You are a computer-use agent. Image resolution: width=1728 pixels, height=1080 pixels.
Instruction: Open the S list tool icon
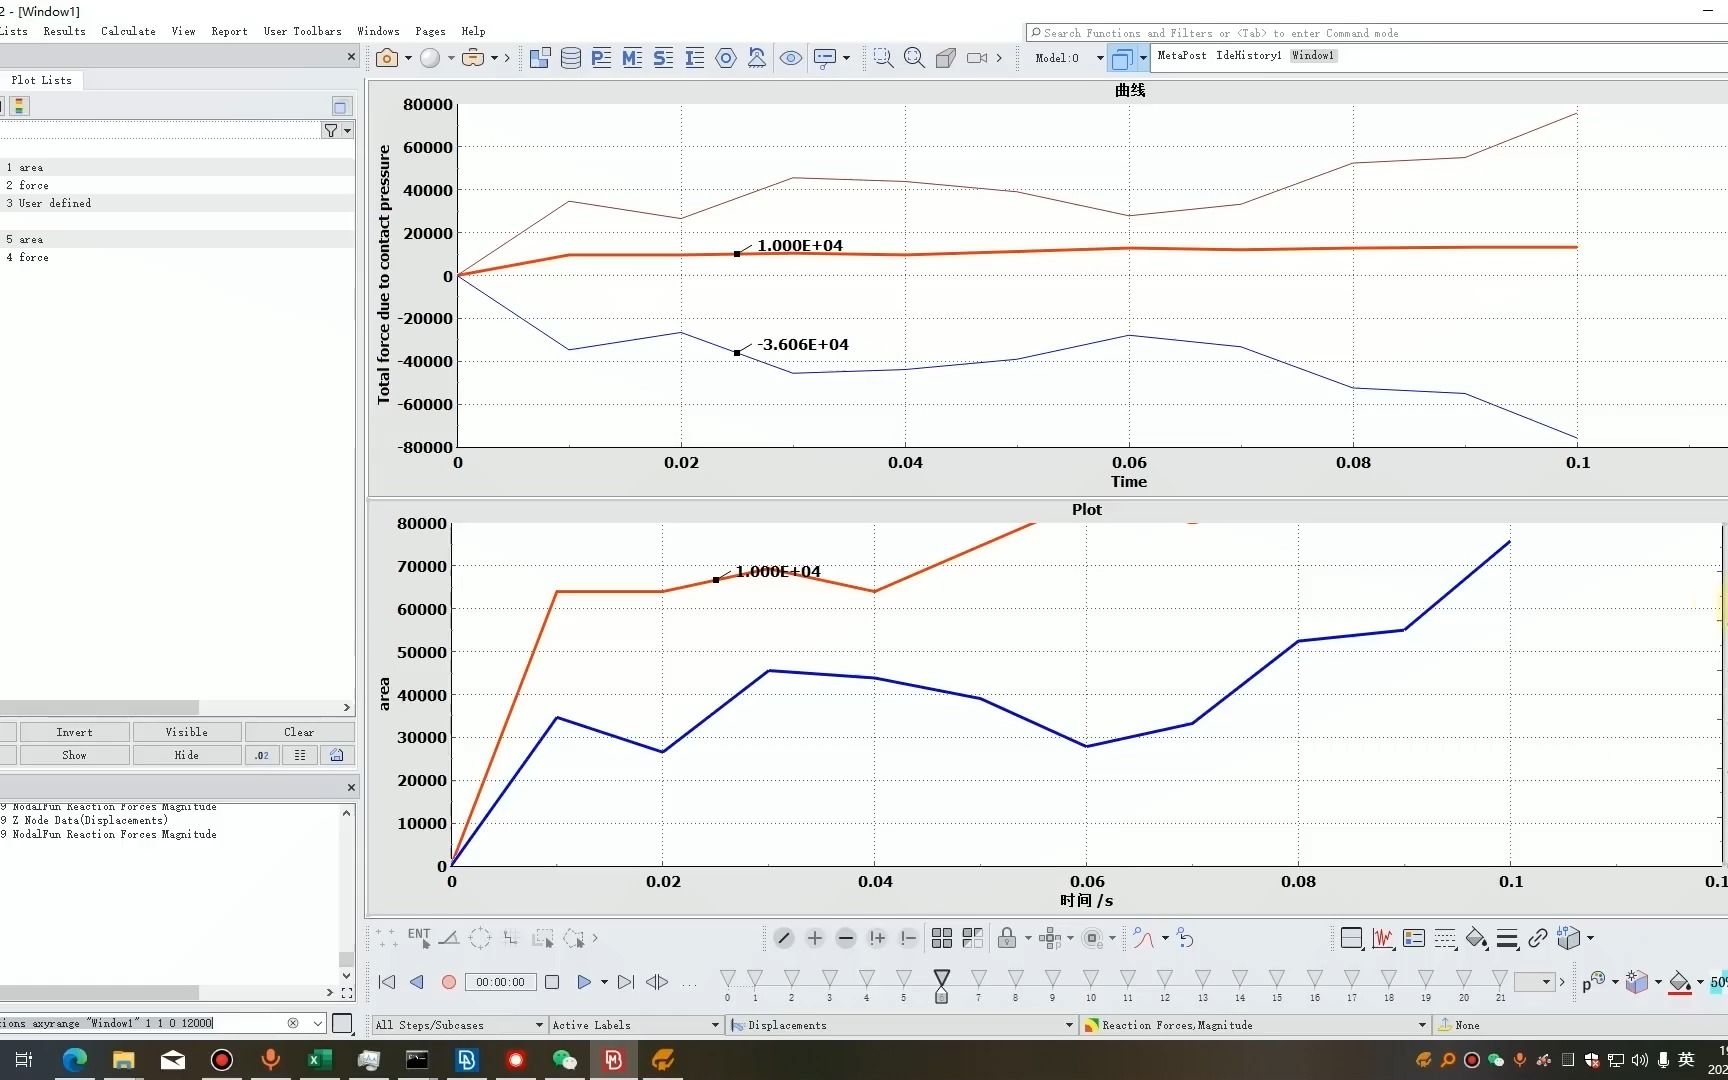click(663, 58)
